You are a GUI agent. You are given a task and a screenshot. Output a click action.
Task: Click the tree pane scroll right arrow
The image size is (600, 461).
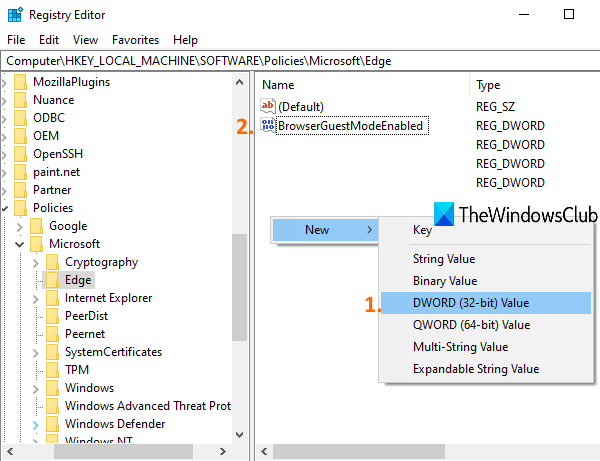(223, 451)
